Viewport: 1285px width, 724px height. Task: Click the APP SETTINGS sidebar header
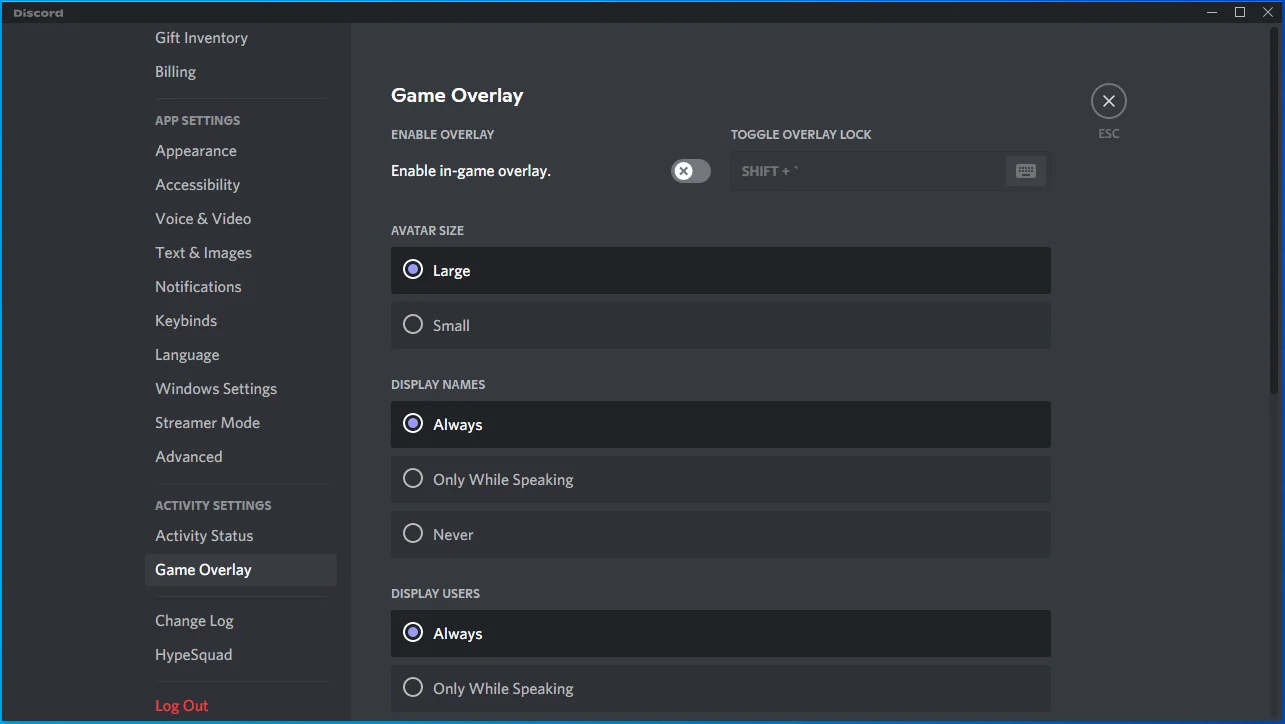[x=198, y=121]
